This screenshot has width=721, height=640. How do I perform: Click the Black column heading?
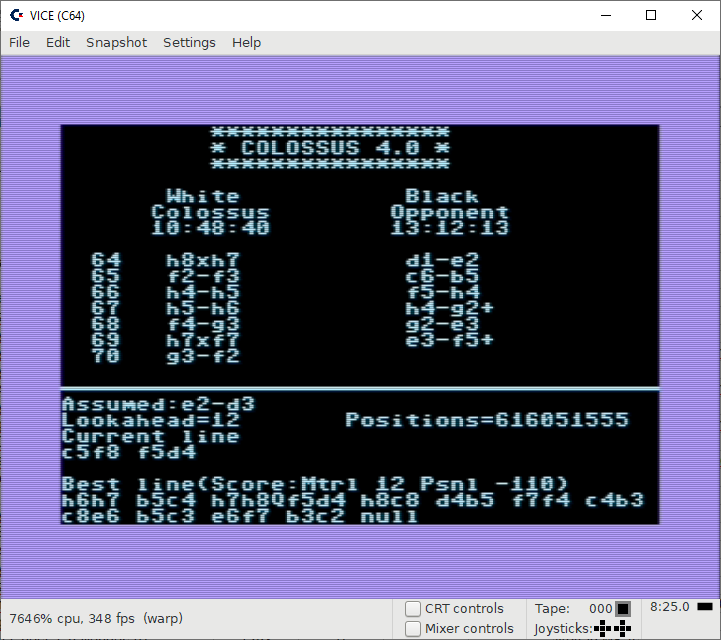442,196
